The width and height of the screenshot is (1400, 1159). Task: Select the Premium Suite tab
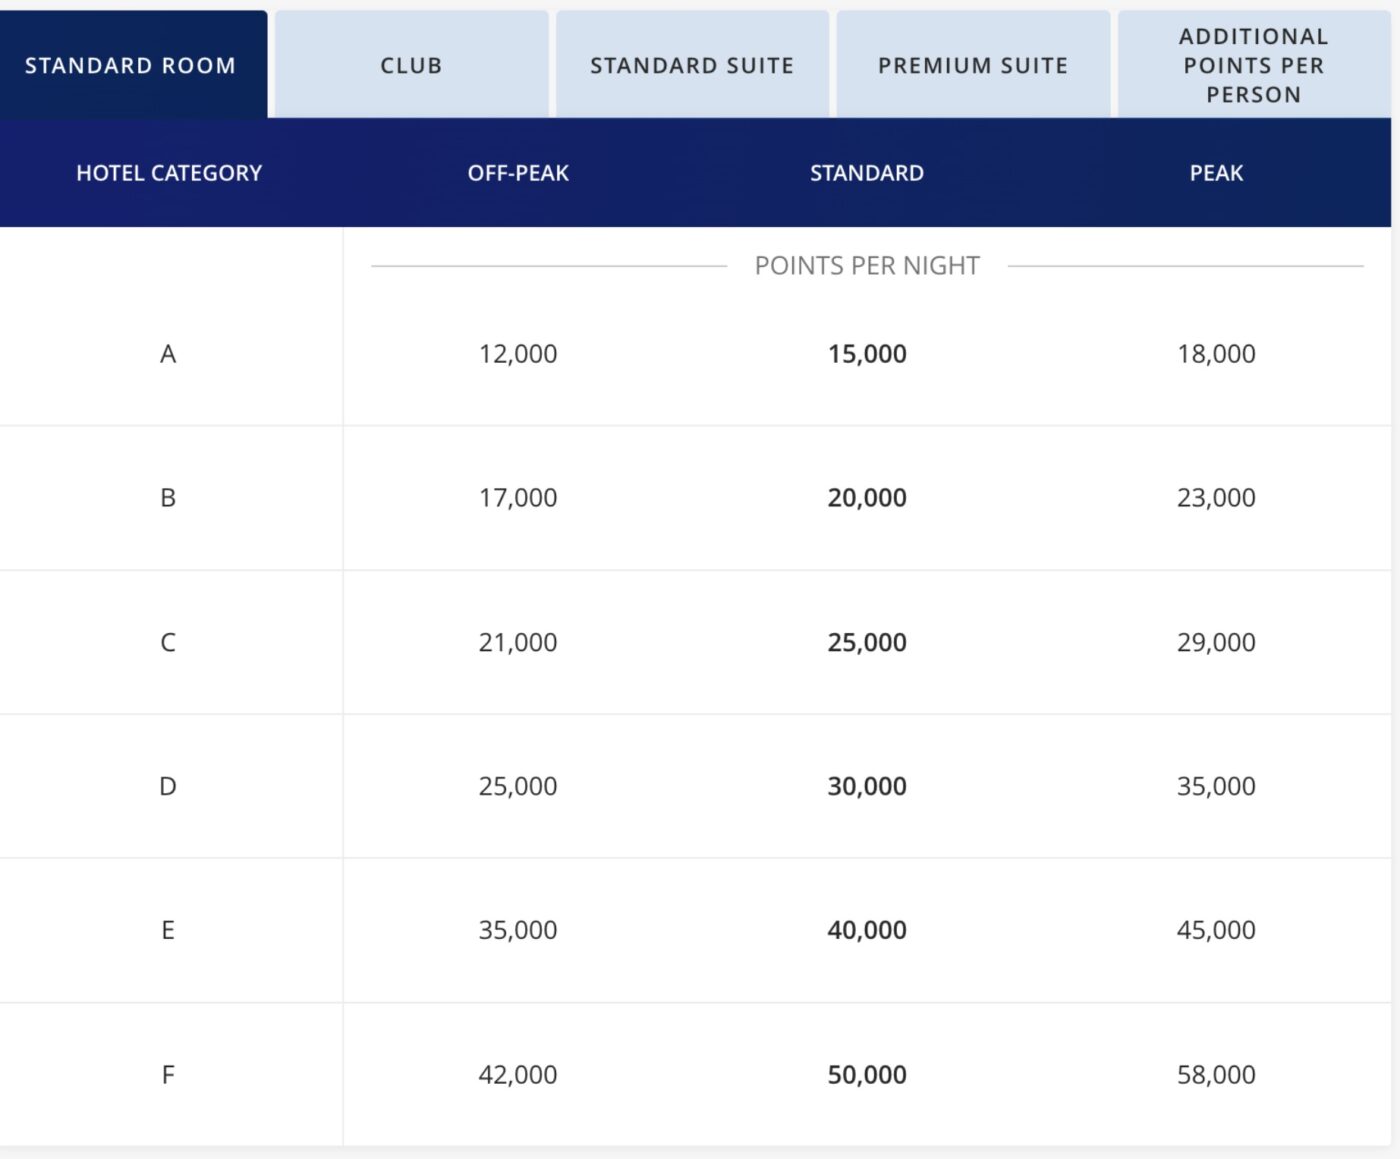pos(972,65)
